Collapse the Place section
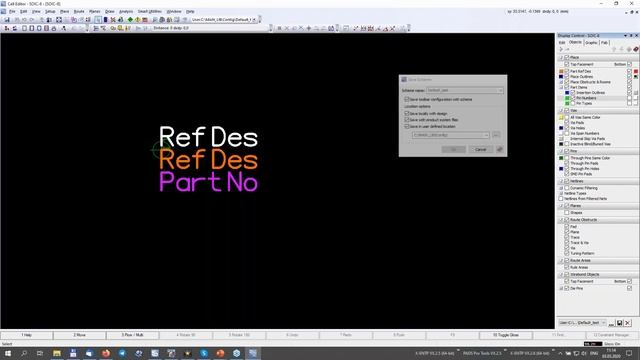The width and height of the screenshot is (640, 360). [561, 58]
